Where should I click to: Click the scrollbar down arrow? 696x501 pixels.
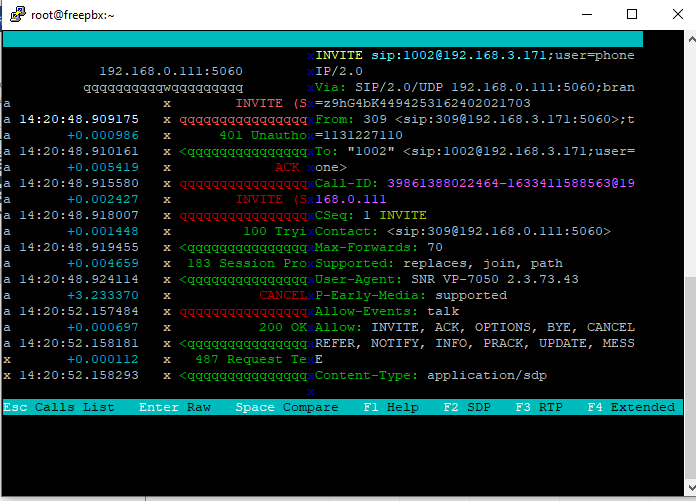[x=691, y=487]
